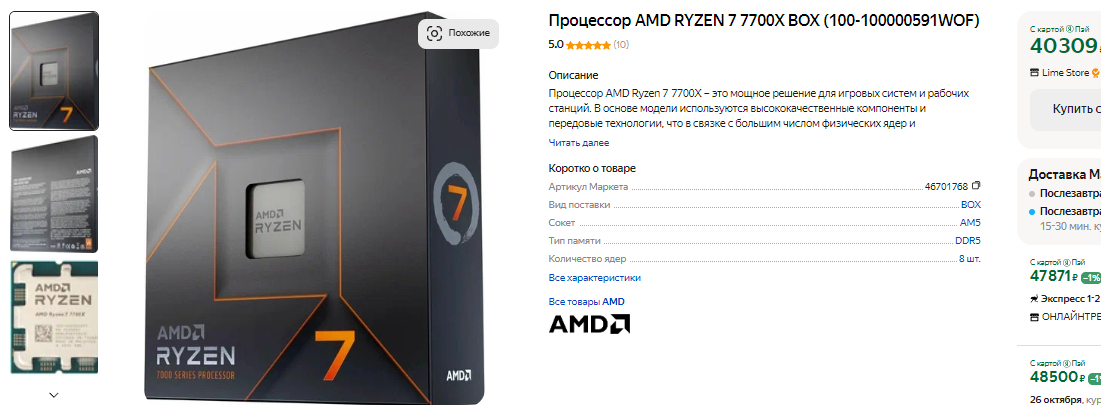Show next thumbnails with down chevron
Viewport: 1101px width, 405px height.
(53, 395)
